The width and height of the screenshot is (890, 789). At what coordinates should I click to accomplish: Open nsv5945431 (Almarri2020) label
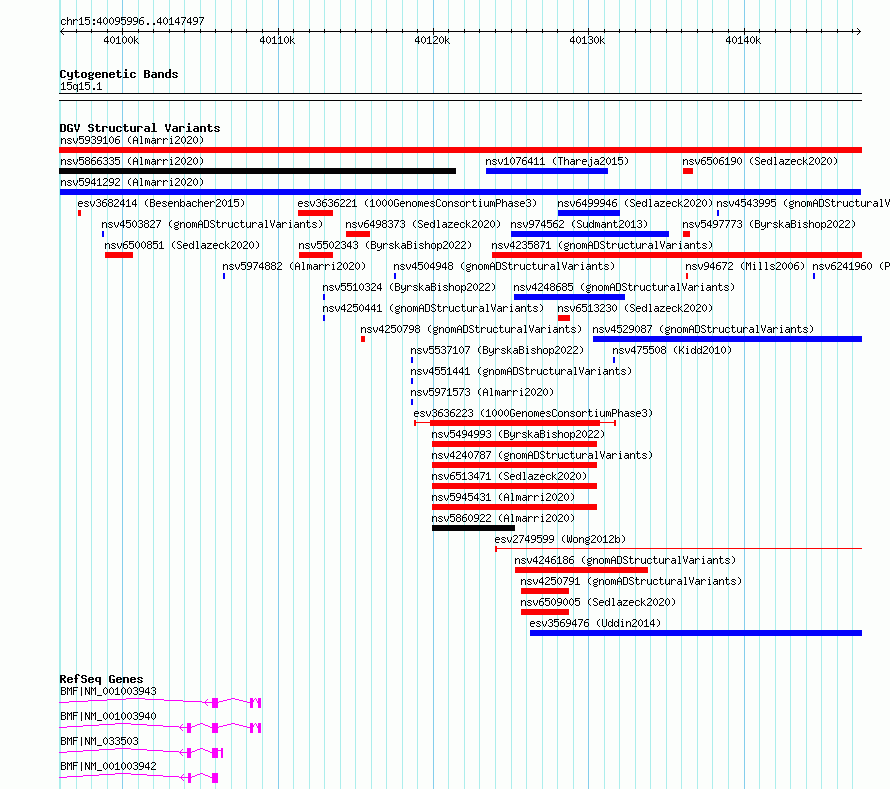pyautogui.click(x=503, y=497)
